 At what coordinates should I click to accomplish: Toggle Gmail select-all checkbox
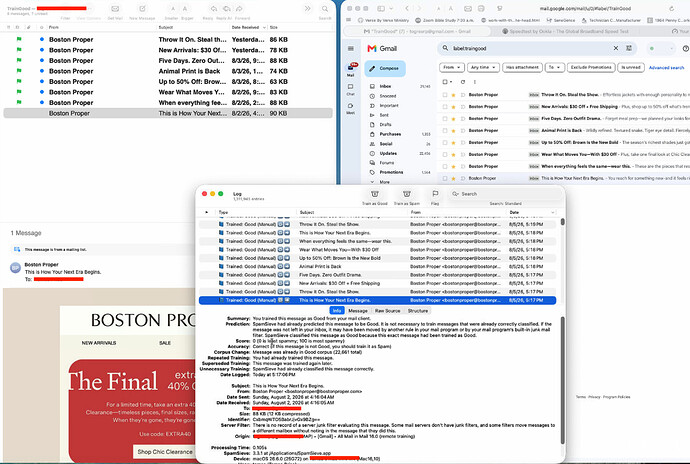pyautogui.click(x=445, y=82)
